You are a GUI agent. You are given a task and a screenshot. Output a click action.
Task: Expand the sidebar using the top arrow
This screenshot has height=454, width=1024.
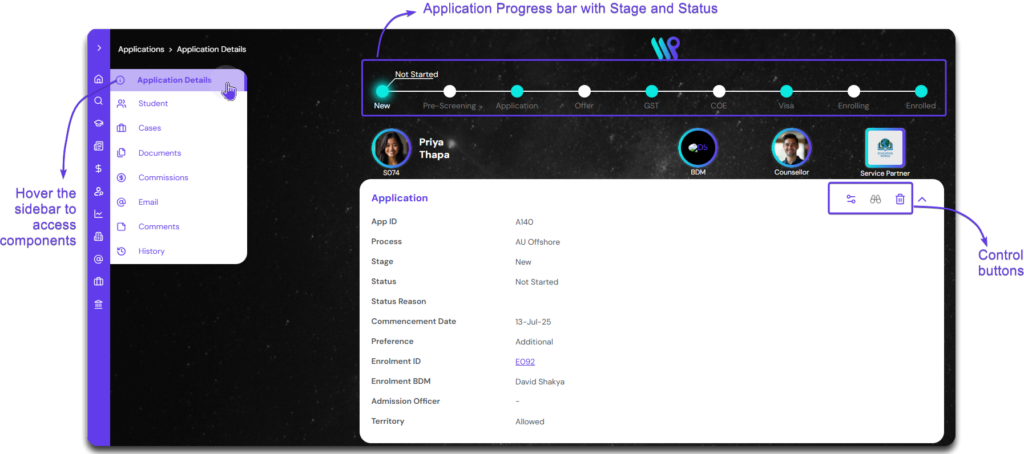(x=98, y=48)
